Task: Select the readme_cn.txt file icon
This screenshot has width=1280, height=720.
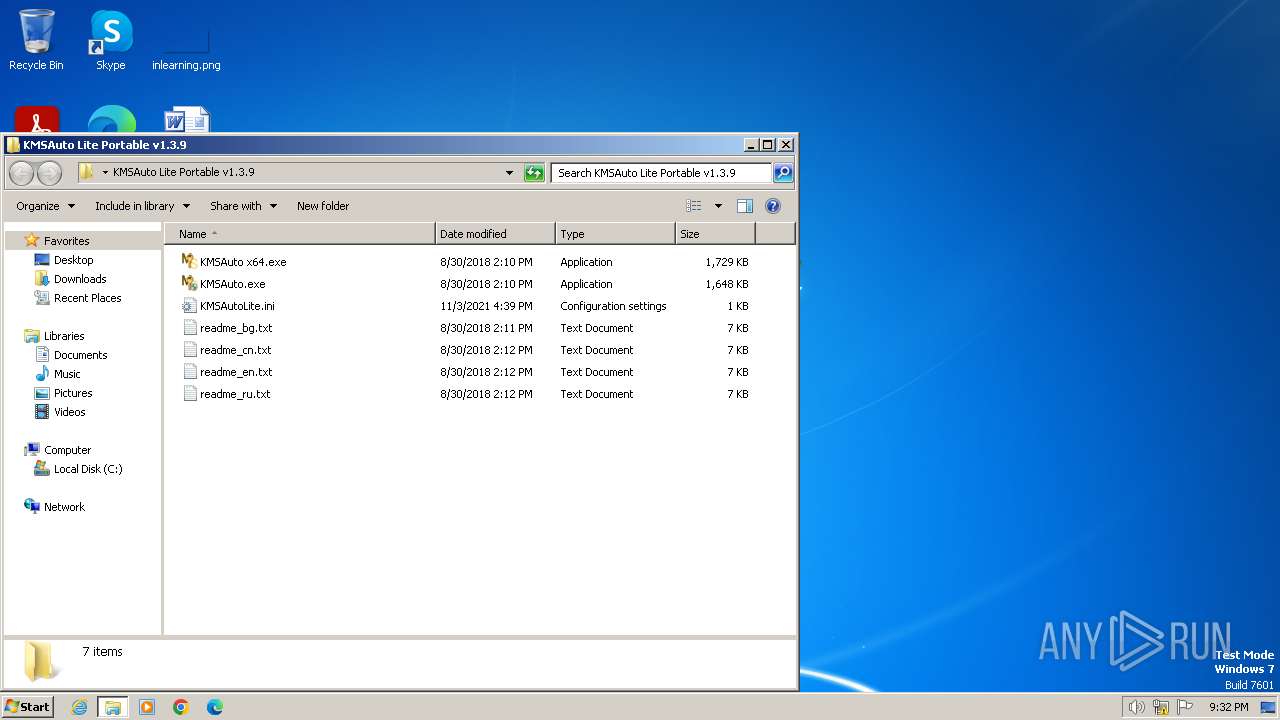Action: (x=189, y=349)
